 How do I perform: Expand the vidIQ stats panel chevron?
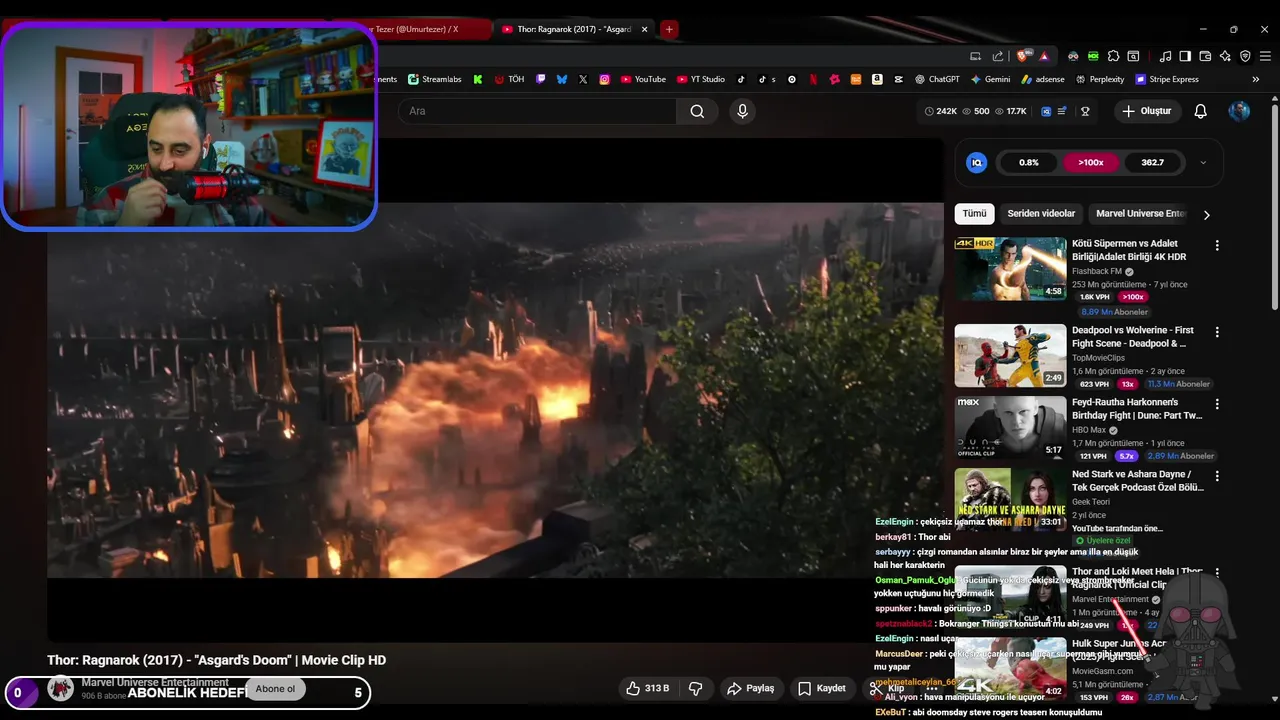[x=1203, y=162]
